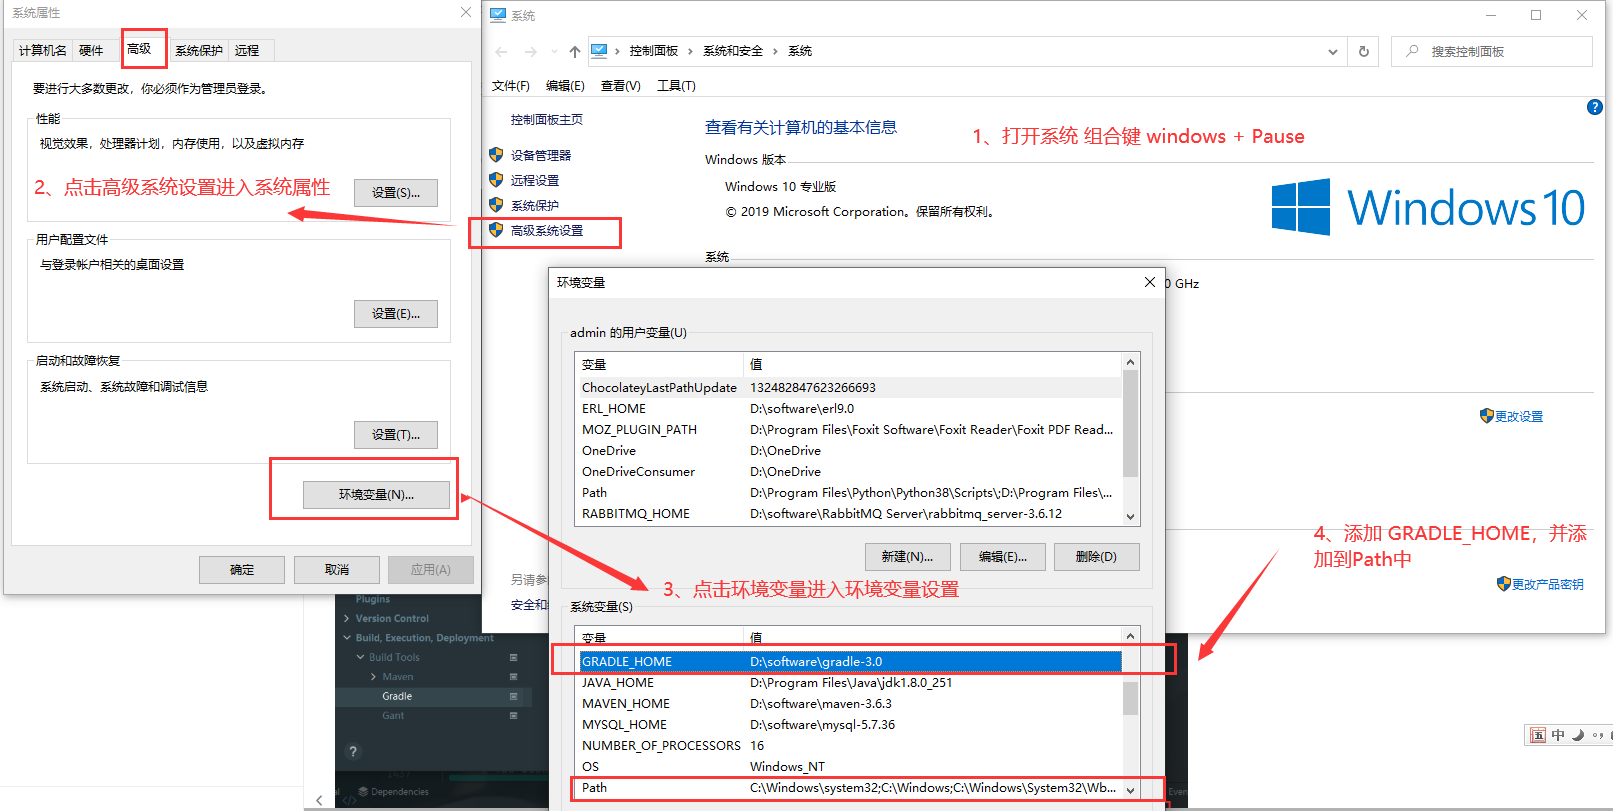The width and height of the screenshot is (1613, 811).
Task: Click the blue help question mark icon
Action: [1595, 107]
